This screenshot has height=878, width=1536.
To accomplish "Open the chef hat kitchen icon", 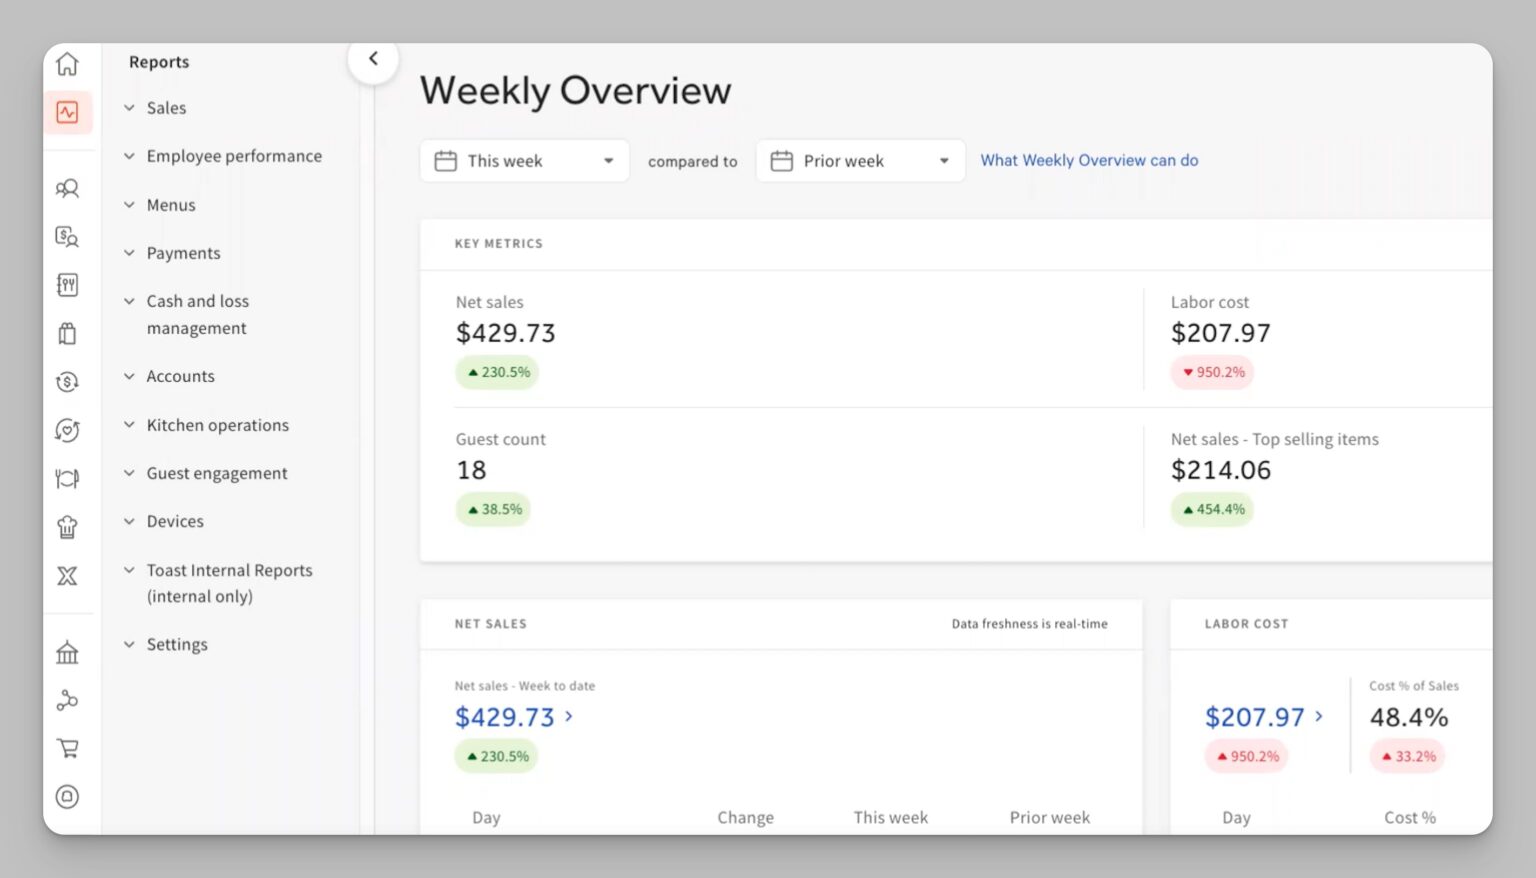I will [x=67, y=527].
